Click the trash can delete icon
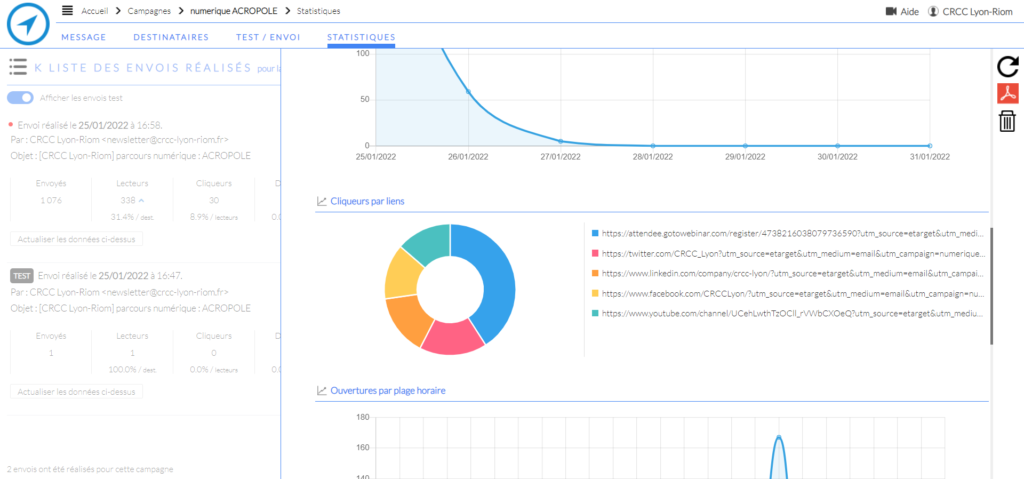The image size is (1024, 479). (x=1008, y=121)
